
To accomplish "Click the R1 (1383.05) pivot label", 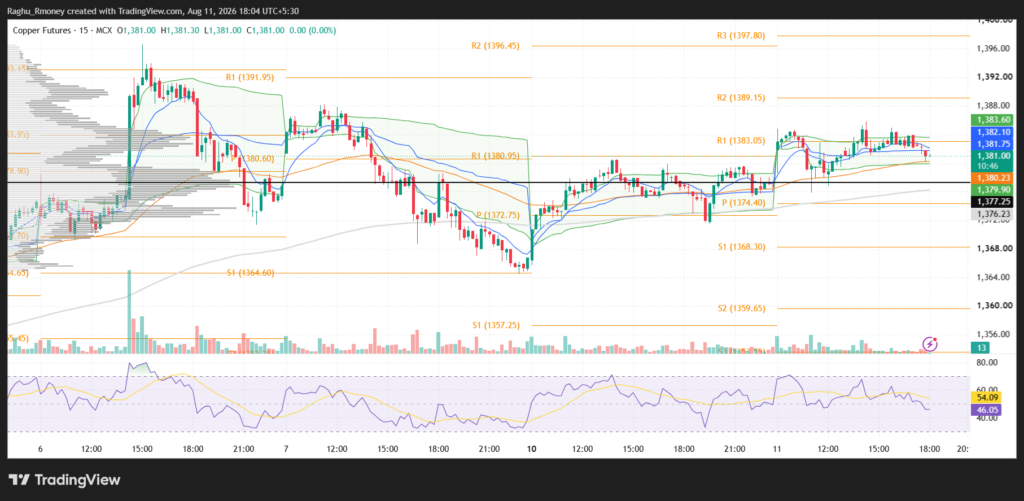I will point(740,140).
